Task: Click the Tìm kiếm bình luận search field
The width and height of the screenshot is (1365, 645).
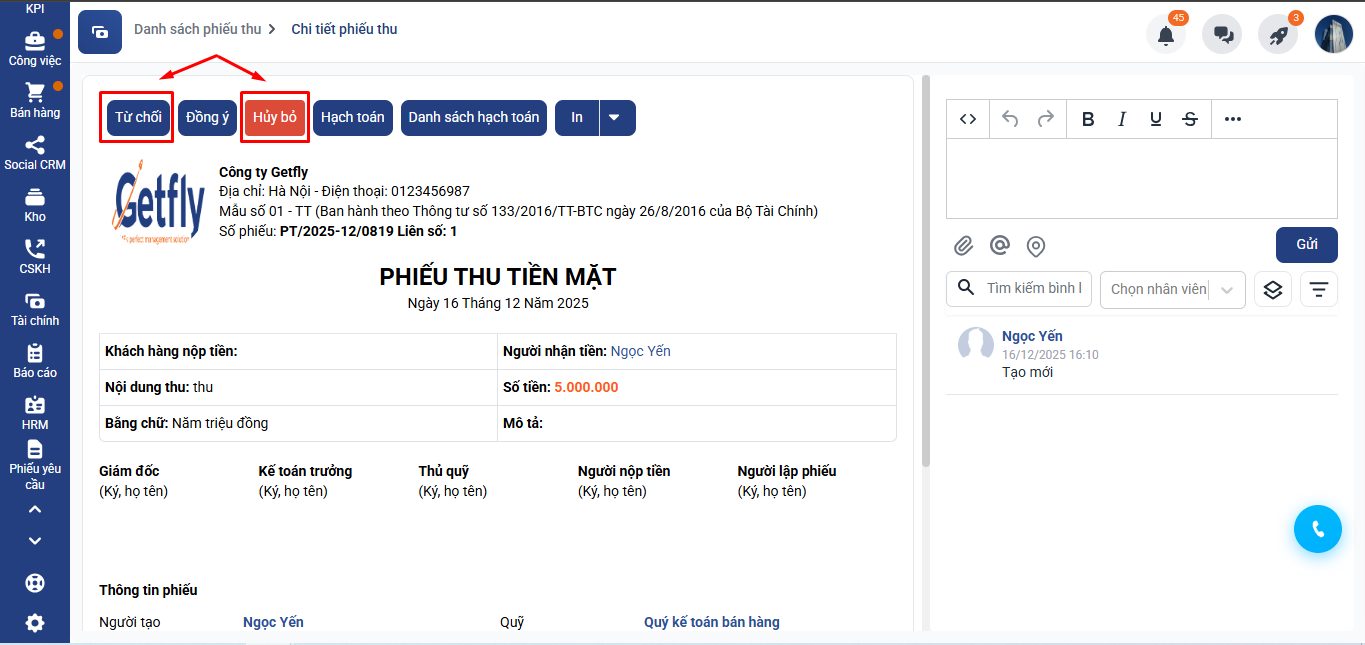Action: point(1033,288)
